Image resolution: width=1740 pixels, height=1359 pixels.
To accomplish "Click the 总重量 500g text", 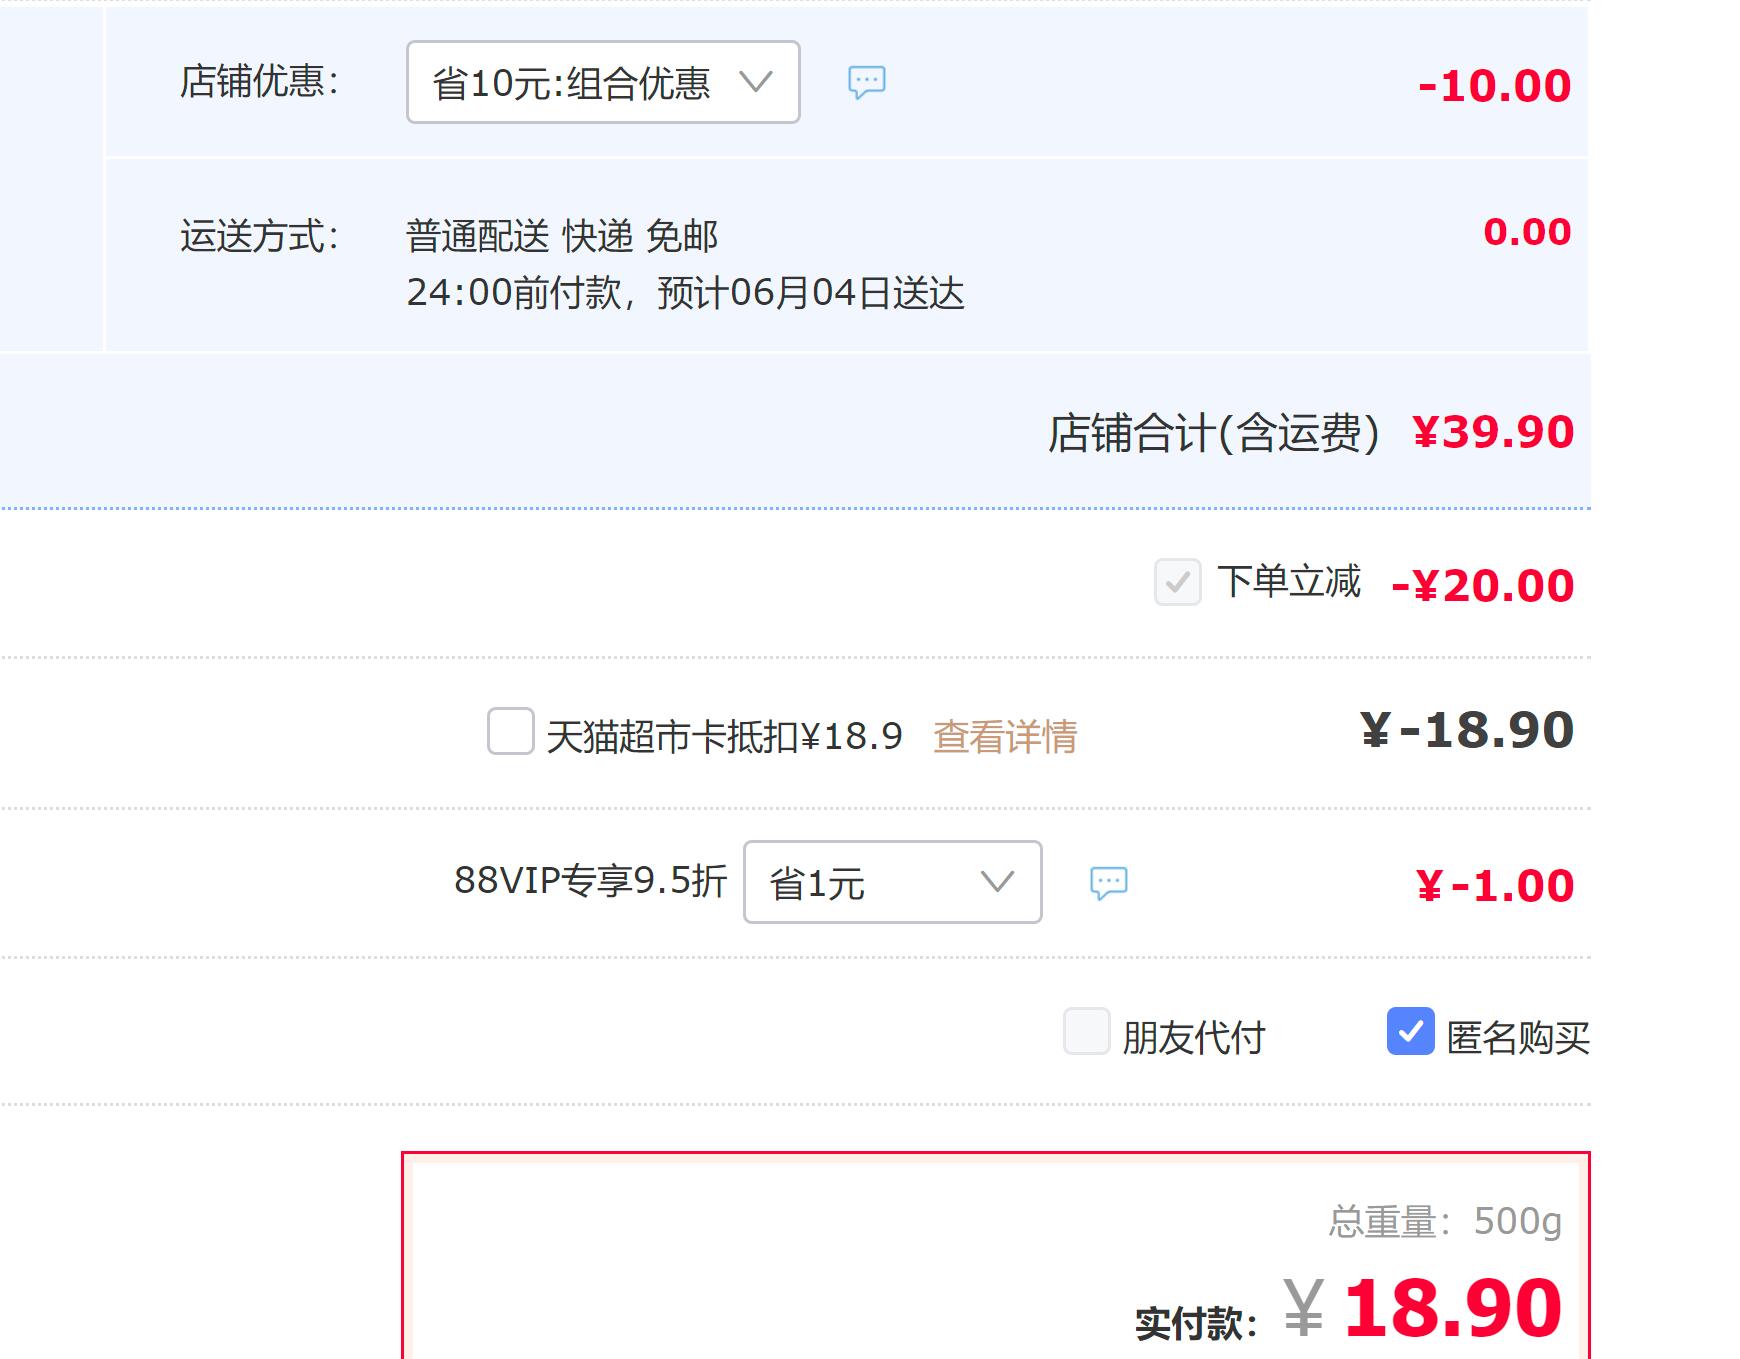I will [x=1445, y=1221].
